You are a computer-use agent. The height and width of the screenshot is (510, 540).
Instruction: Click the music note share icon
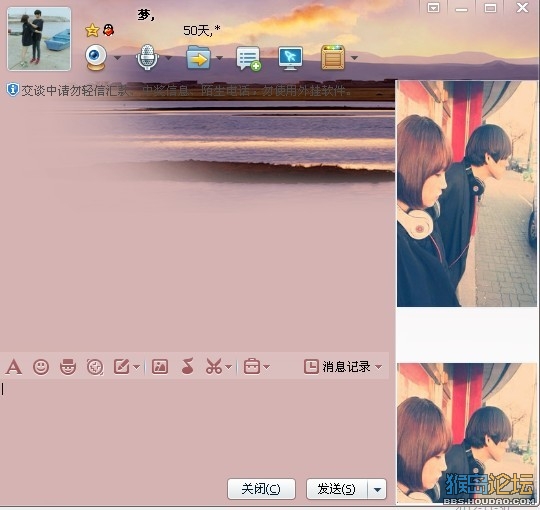click(x=187, y=366)
